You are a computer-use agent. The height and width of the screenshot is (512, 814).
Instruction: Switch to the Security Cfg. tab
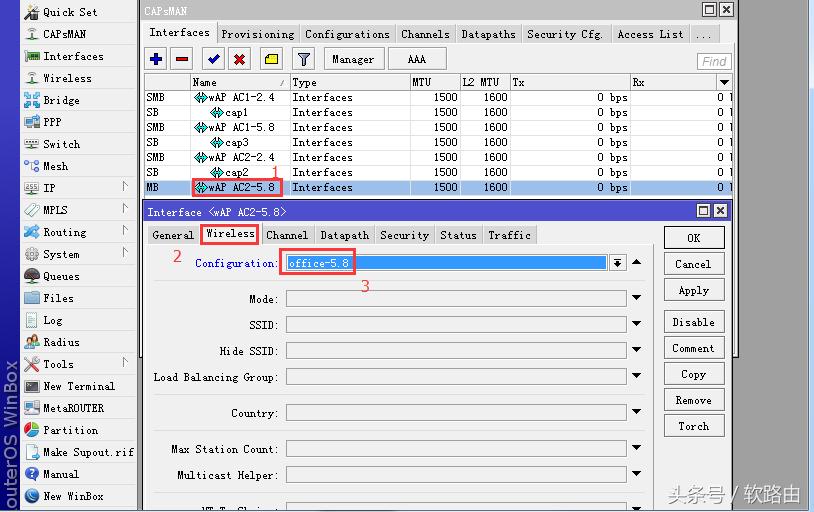[565, 34]
